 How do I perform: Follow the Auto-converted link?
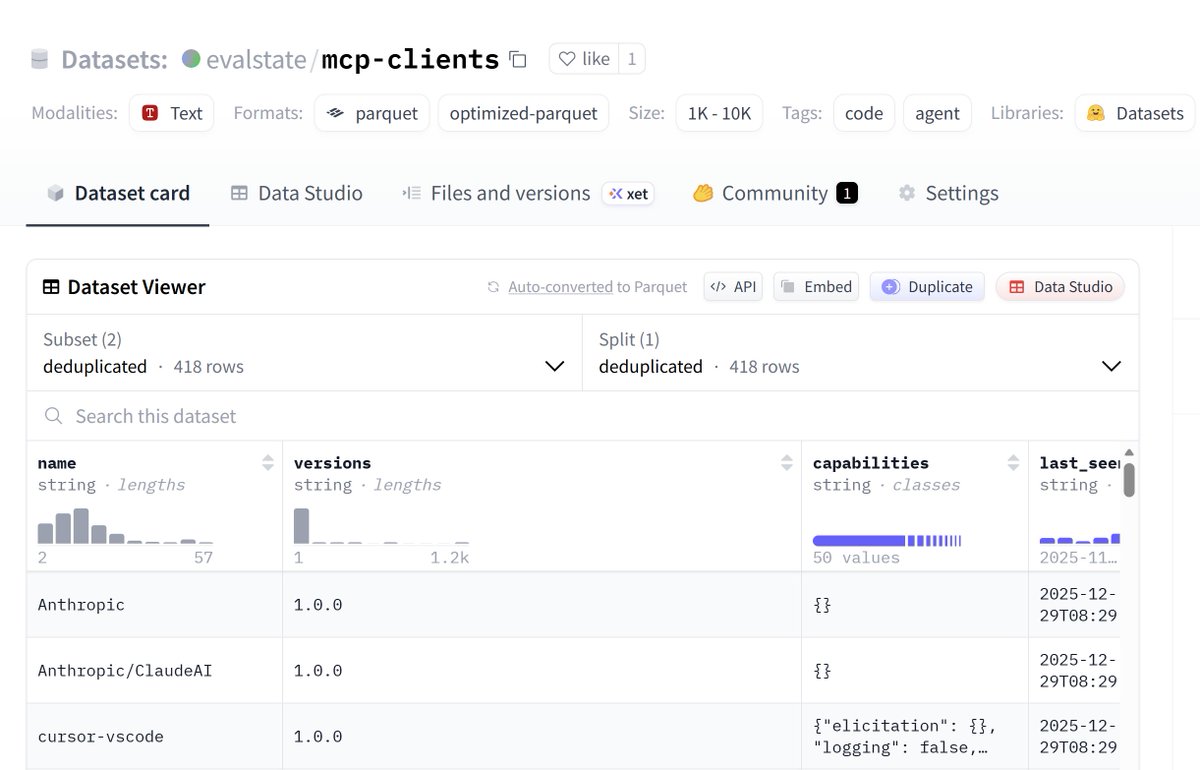pos(560,287)
